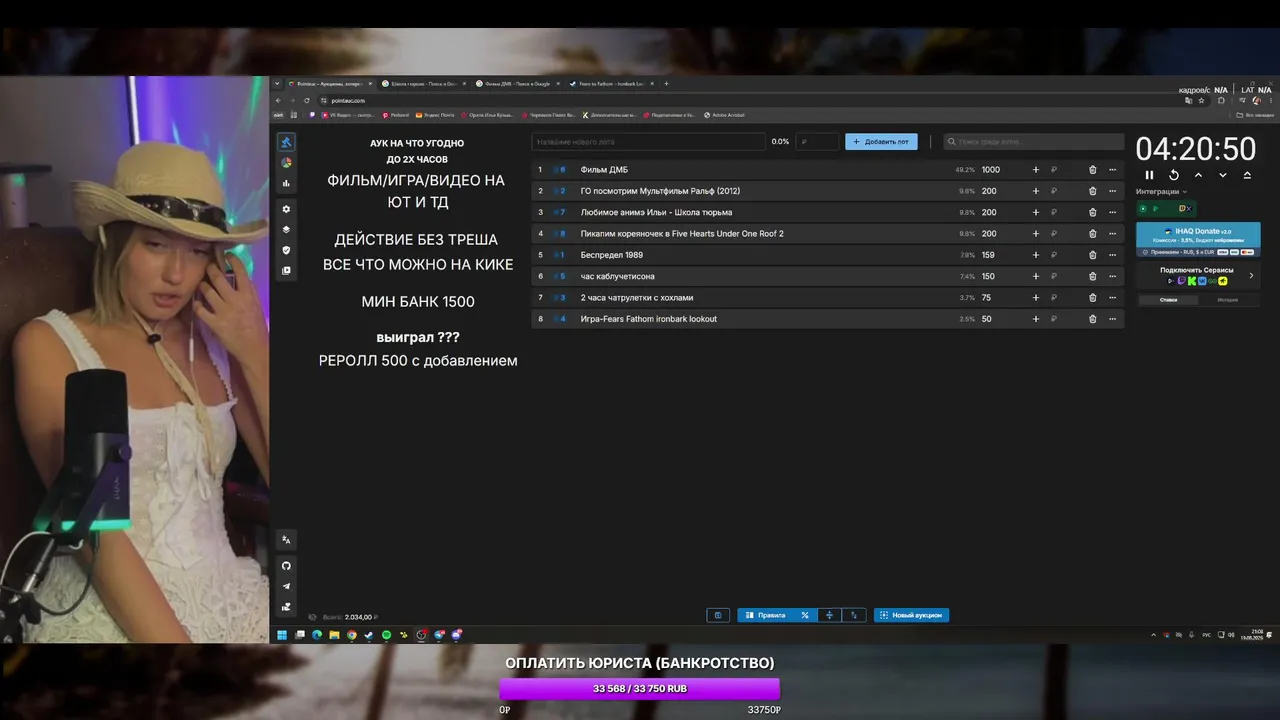Open more options for Пикапим кореяночек lot
The image size is (1280, 720).
pos(1112,234)
